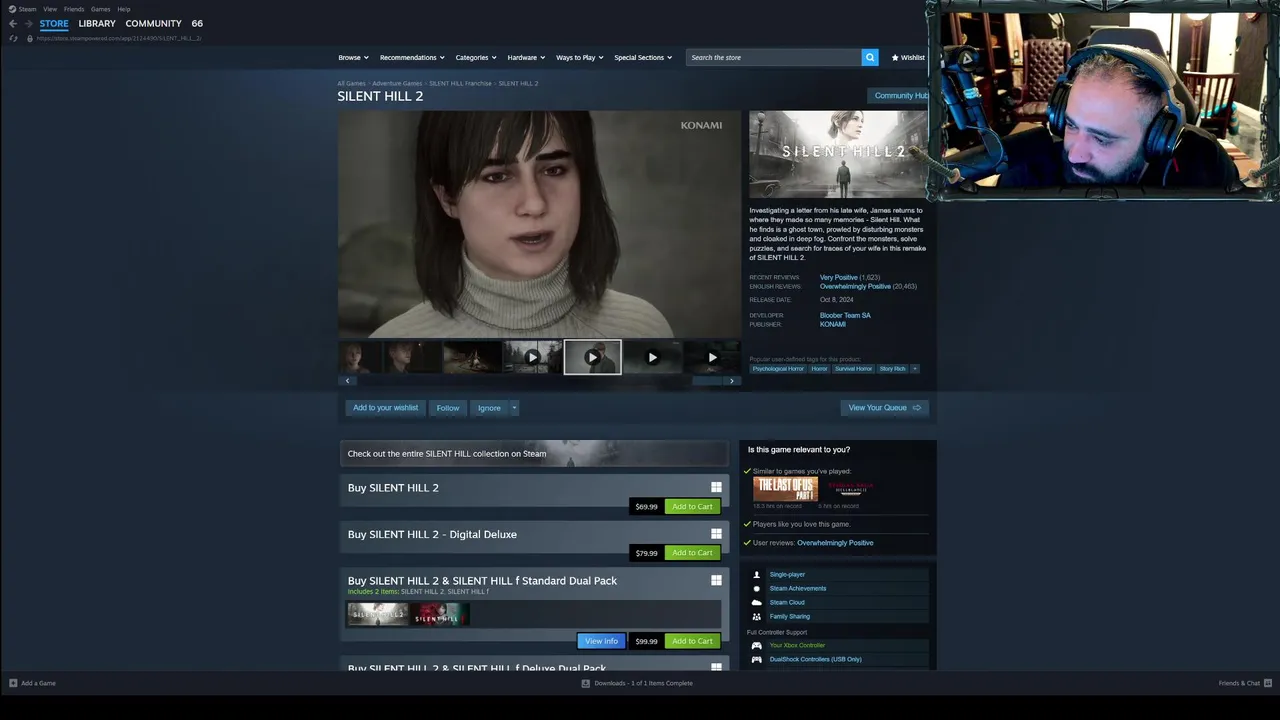Open the Steam menu
Image resolution: width=1280 pixels, height=720 pixels.
(x=27, y=9)
